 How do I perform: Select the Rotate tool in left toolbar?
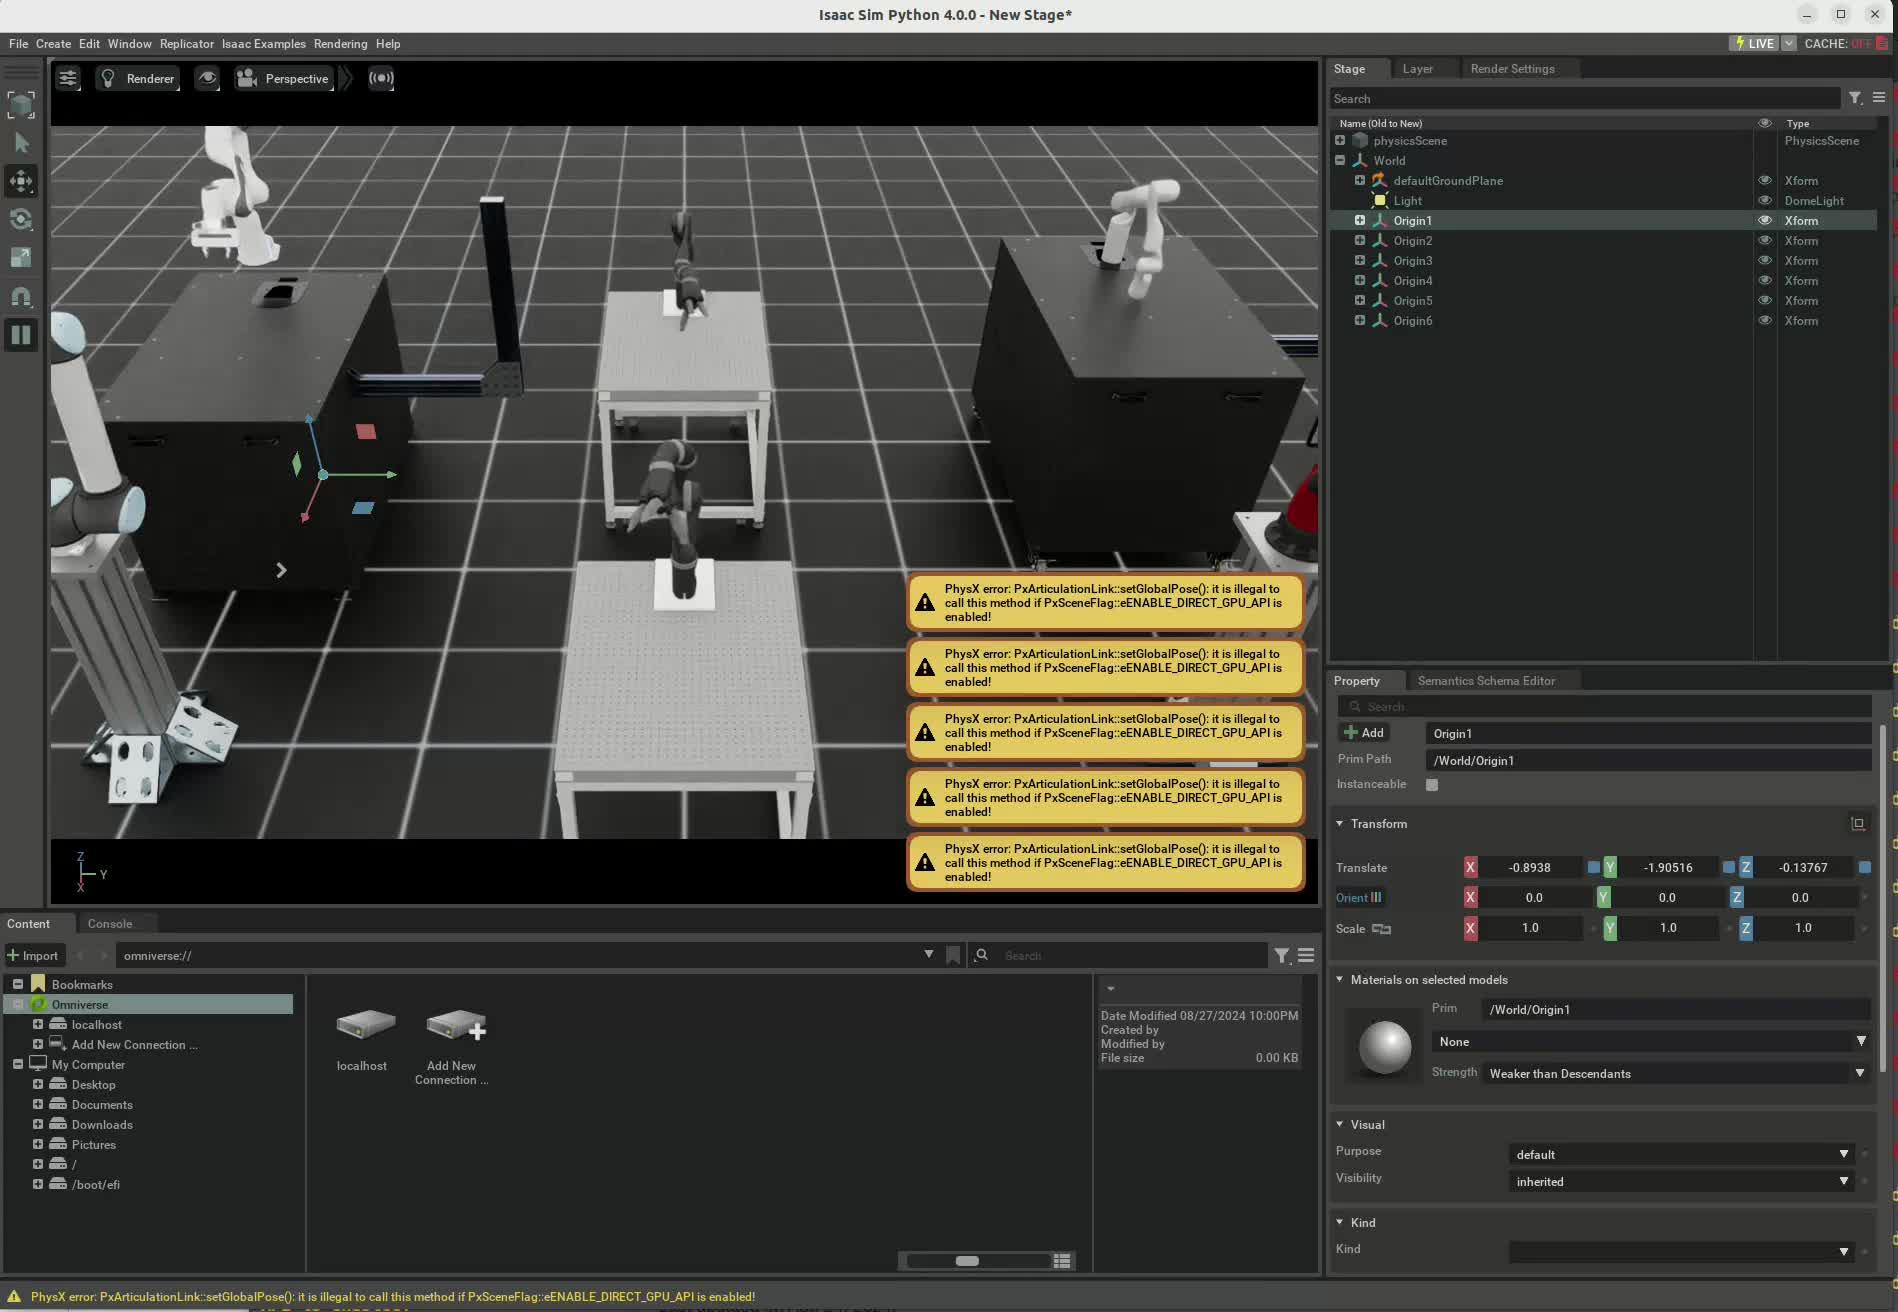(21, 219)
